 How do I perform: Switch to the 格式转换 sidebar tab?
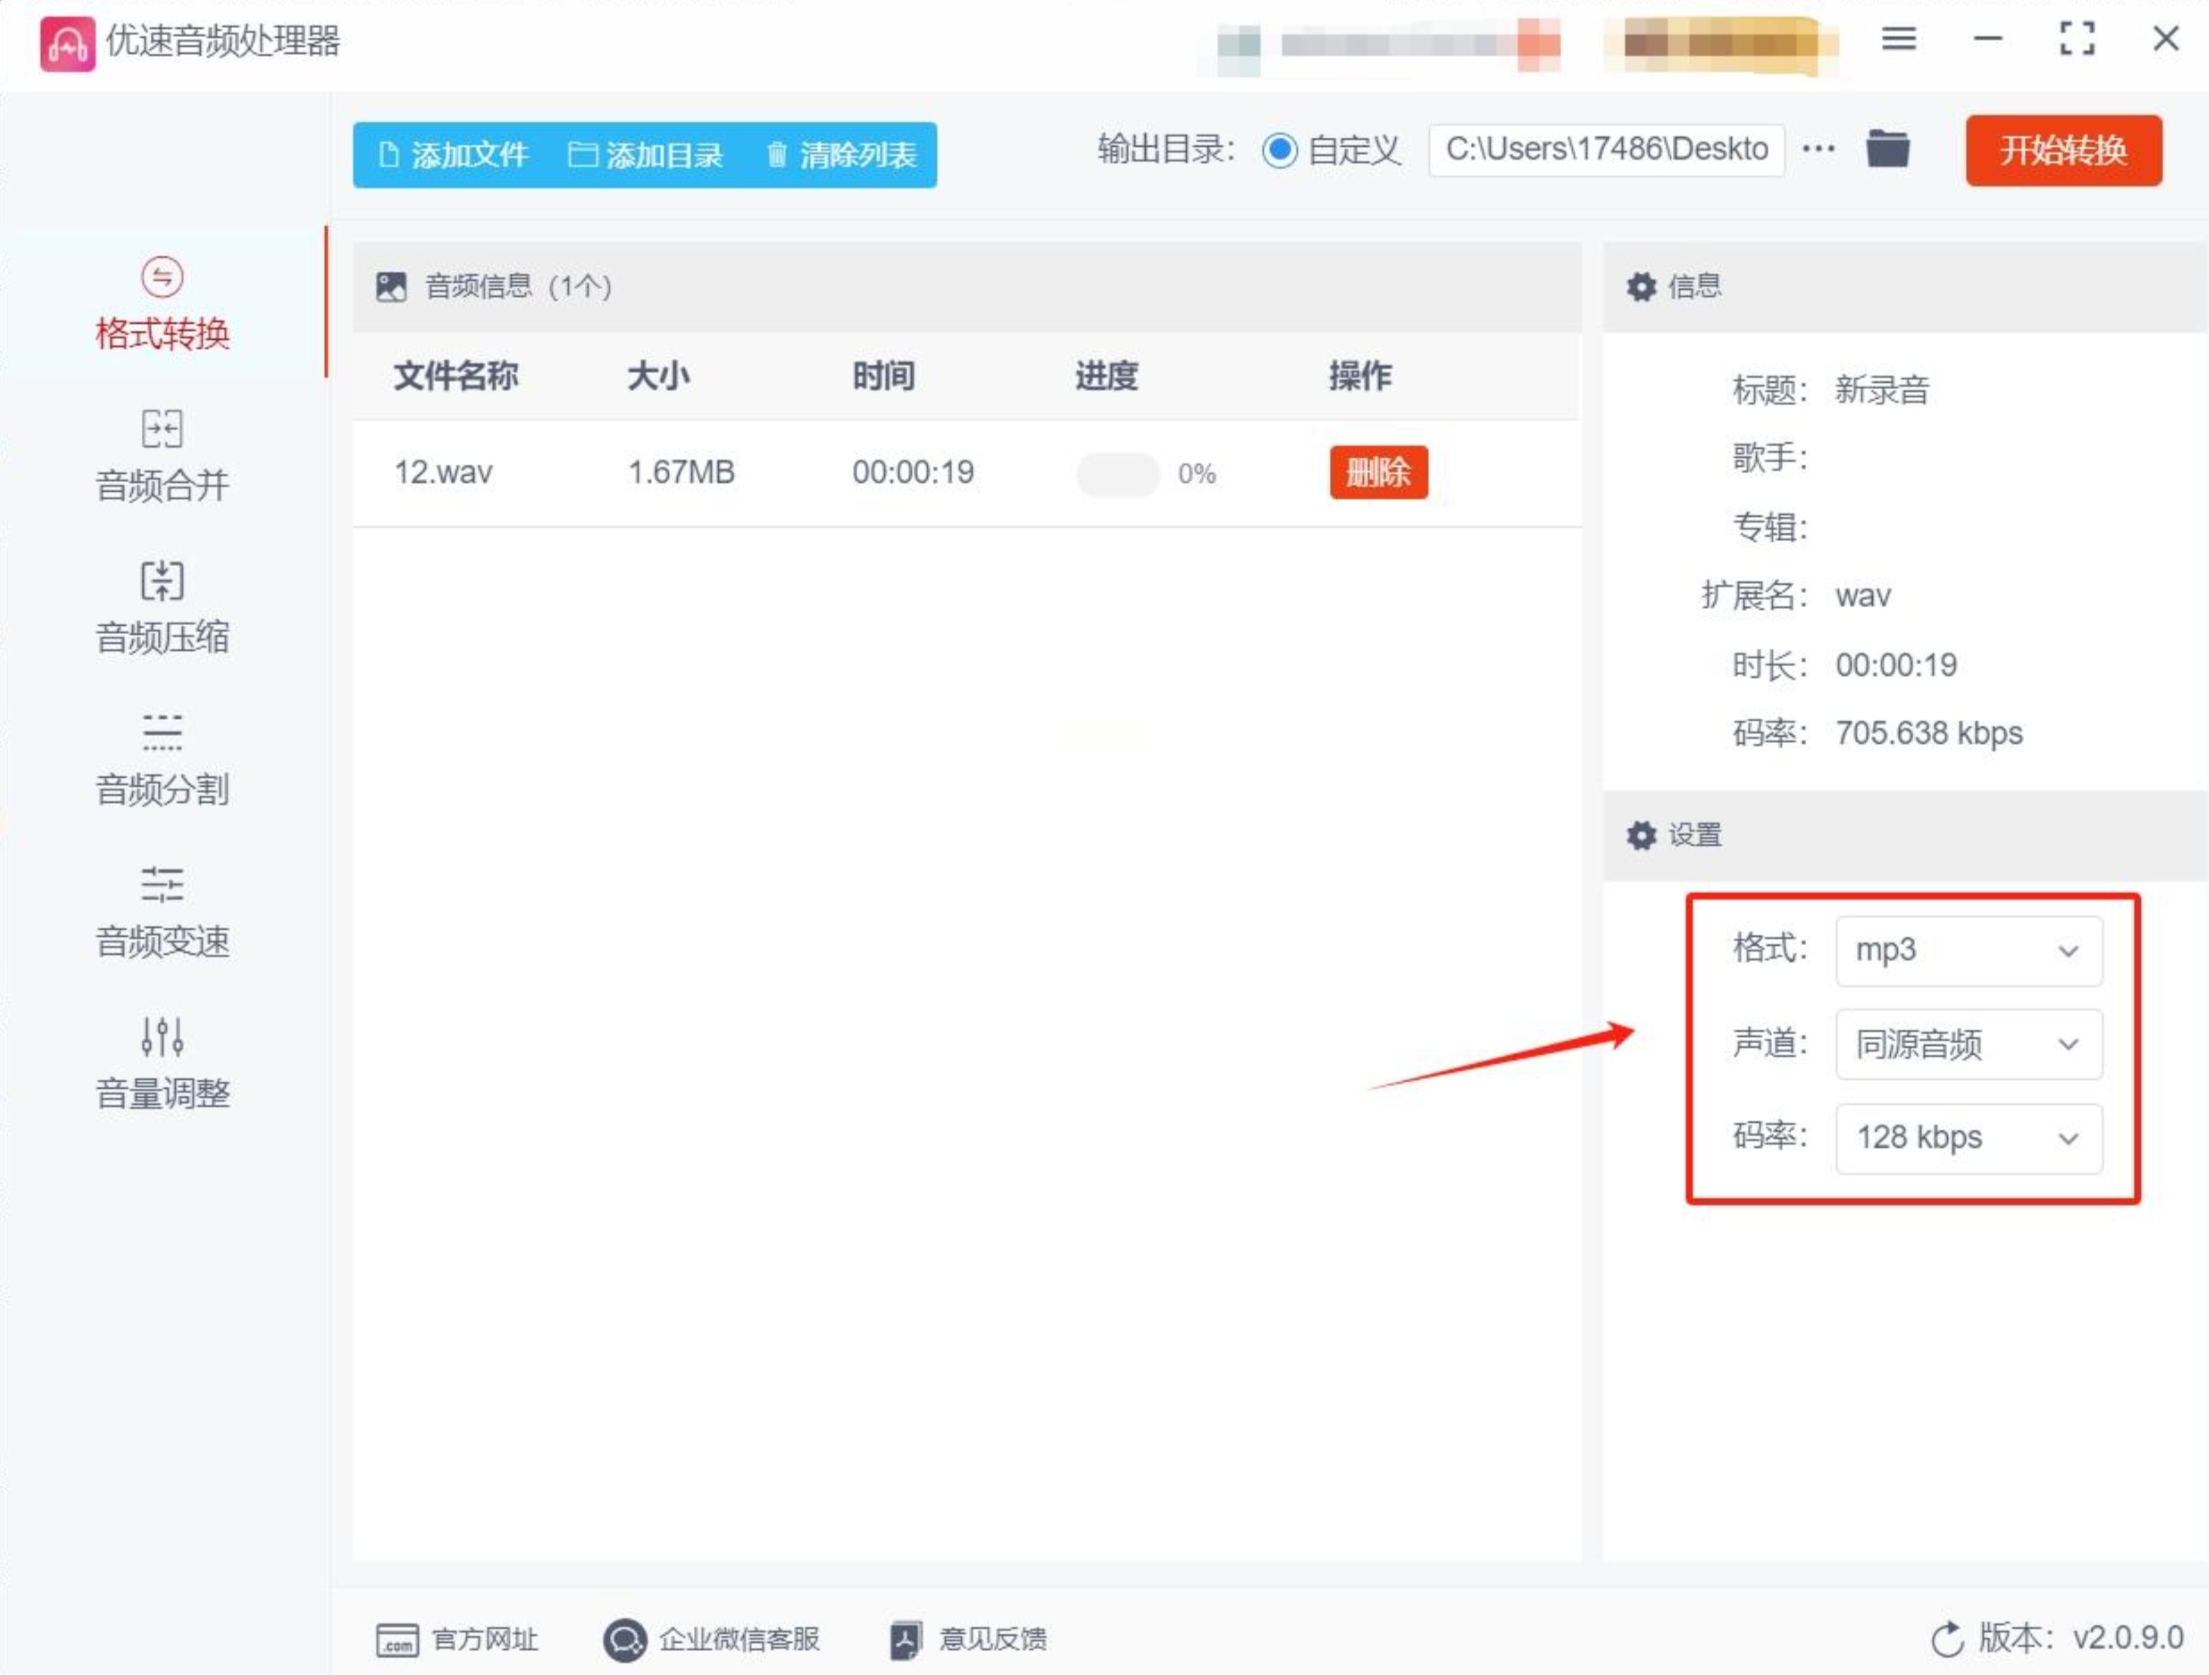point(162,305)
